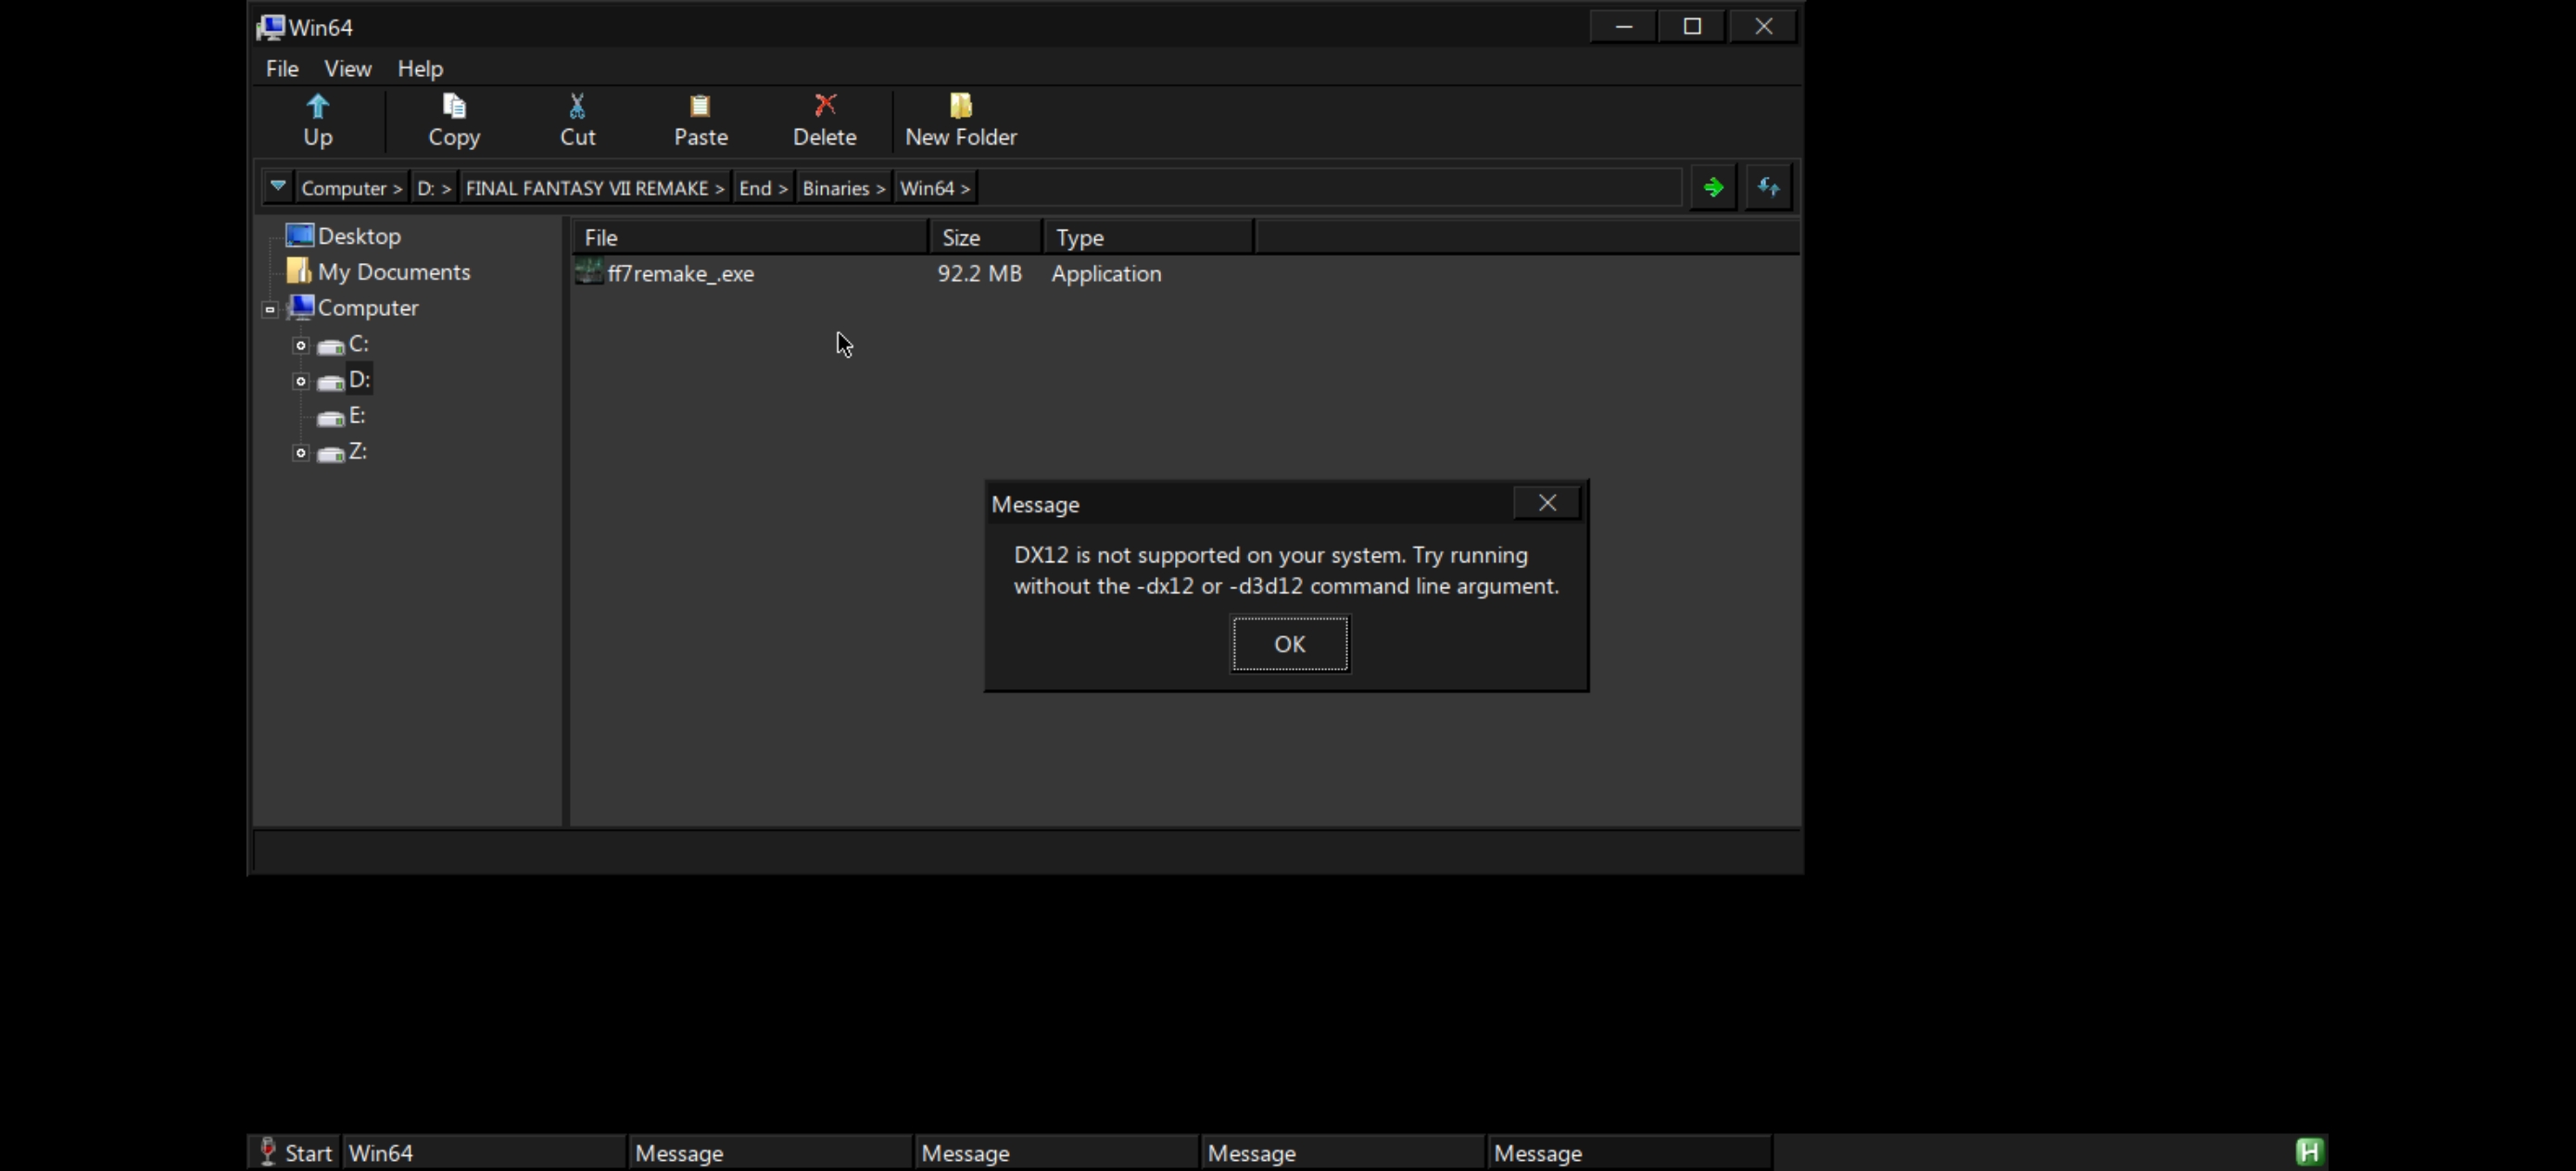Screen dimensions: 2576x1171
Task: Select the ff7remake_.exe icon
Action: coord(588,272)
